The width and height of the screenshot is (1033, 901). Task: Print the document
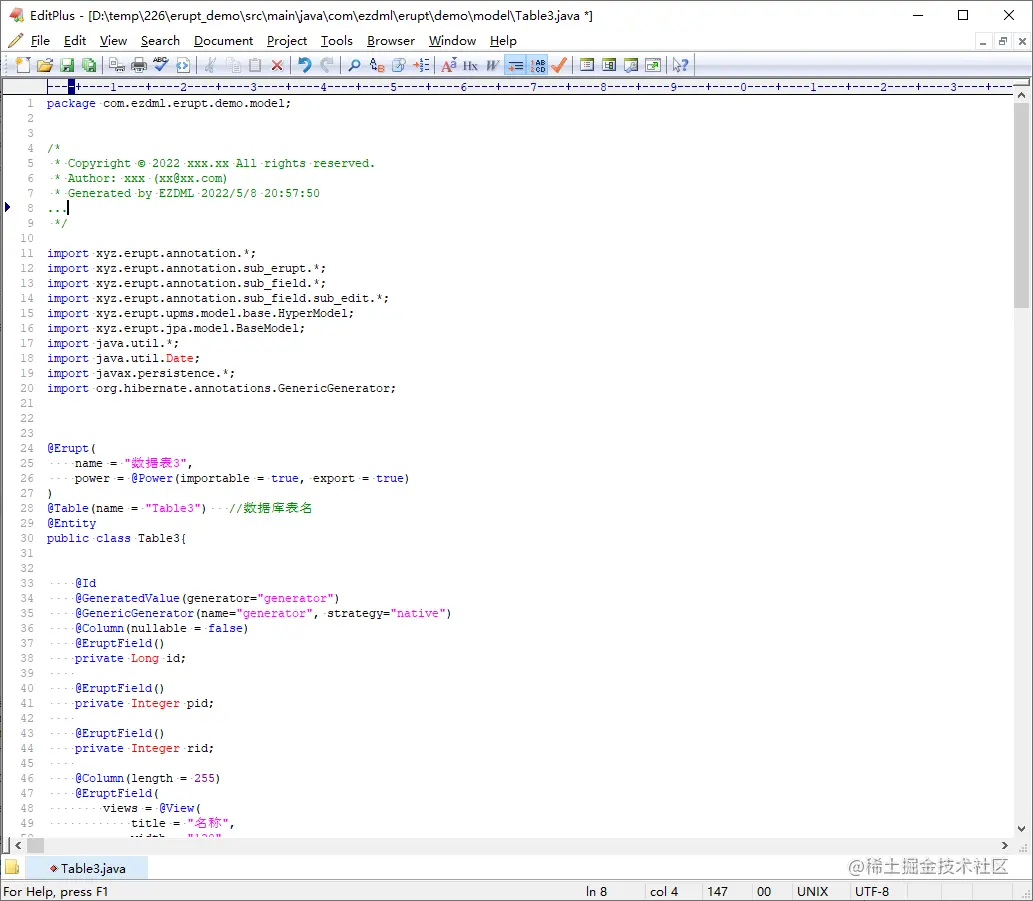[139, 65]
